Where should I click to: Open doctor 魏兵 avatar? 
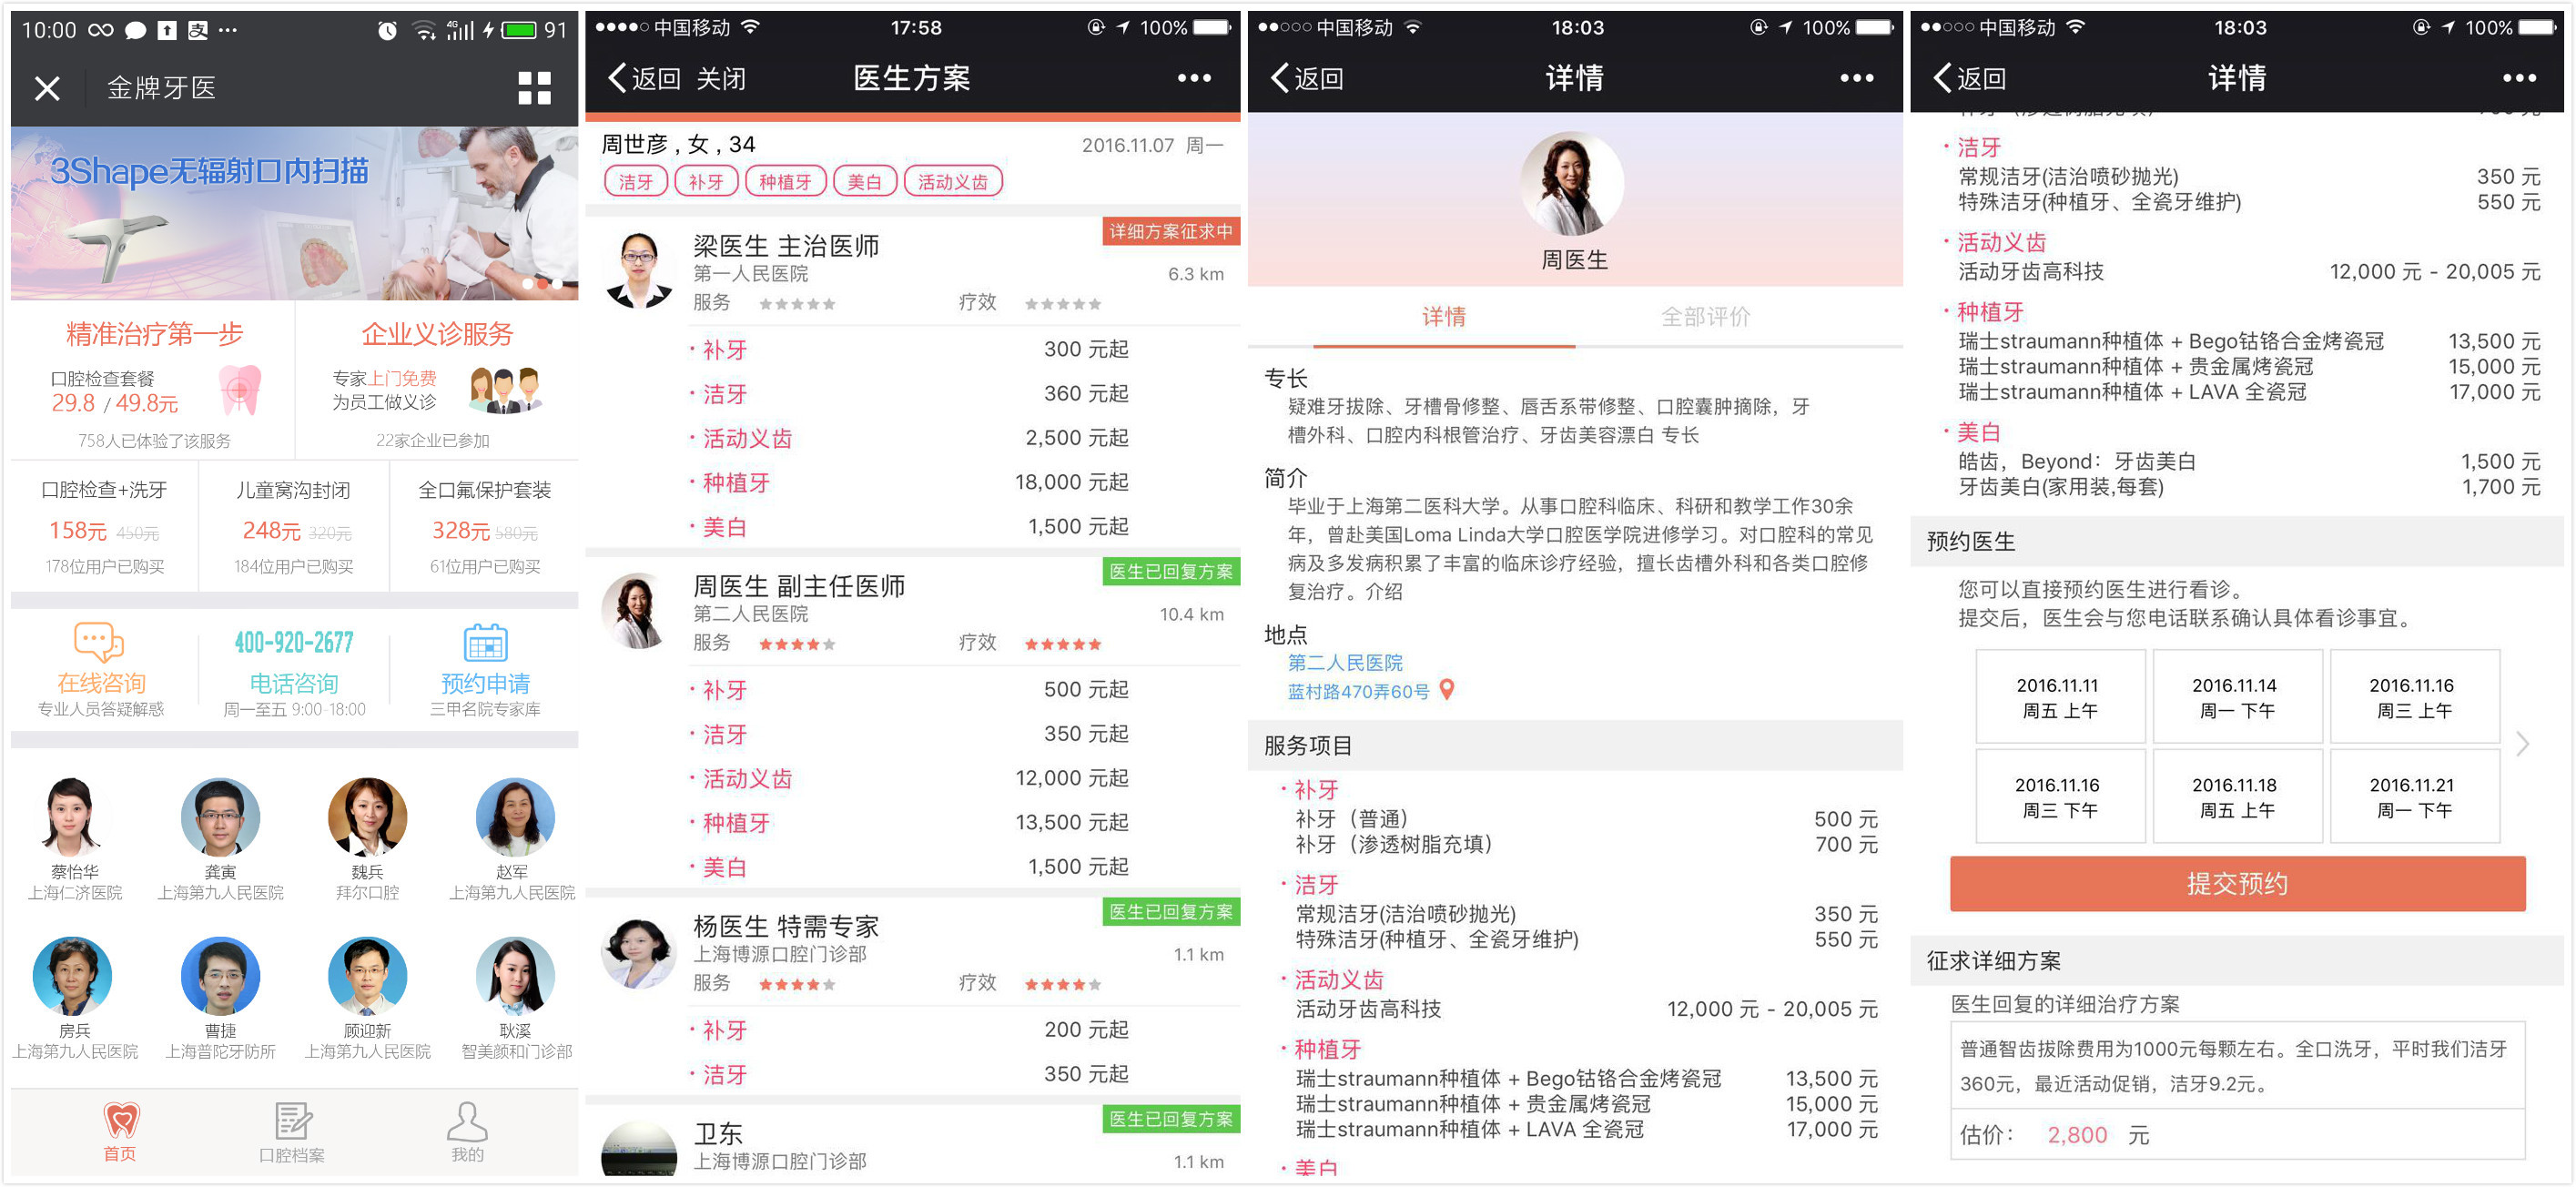click(367, 817)
